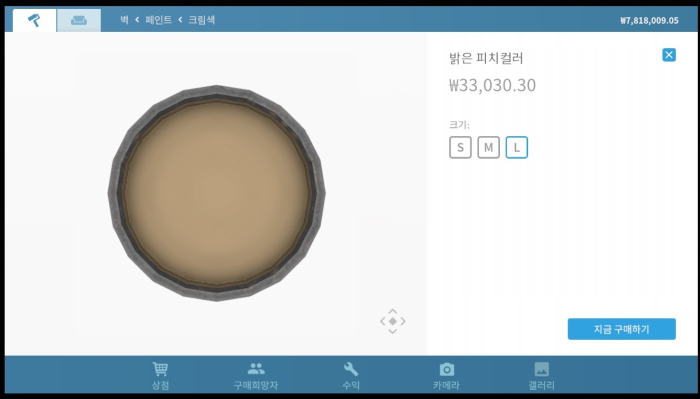Click left arrow of view rotation control
Image resolution: width=700 pixels, height=399 pixels.
[x=383, y=321]
